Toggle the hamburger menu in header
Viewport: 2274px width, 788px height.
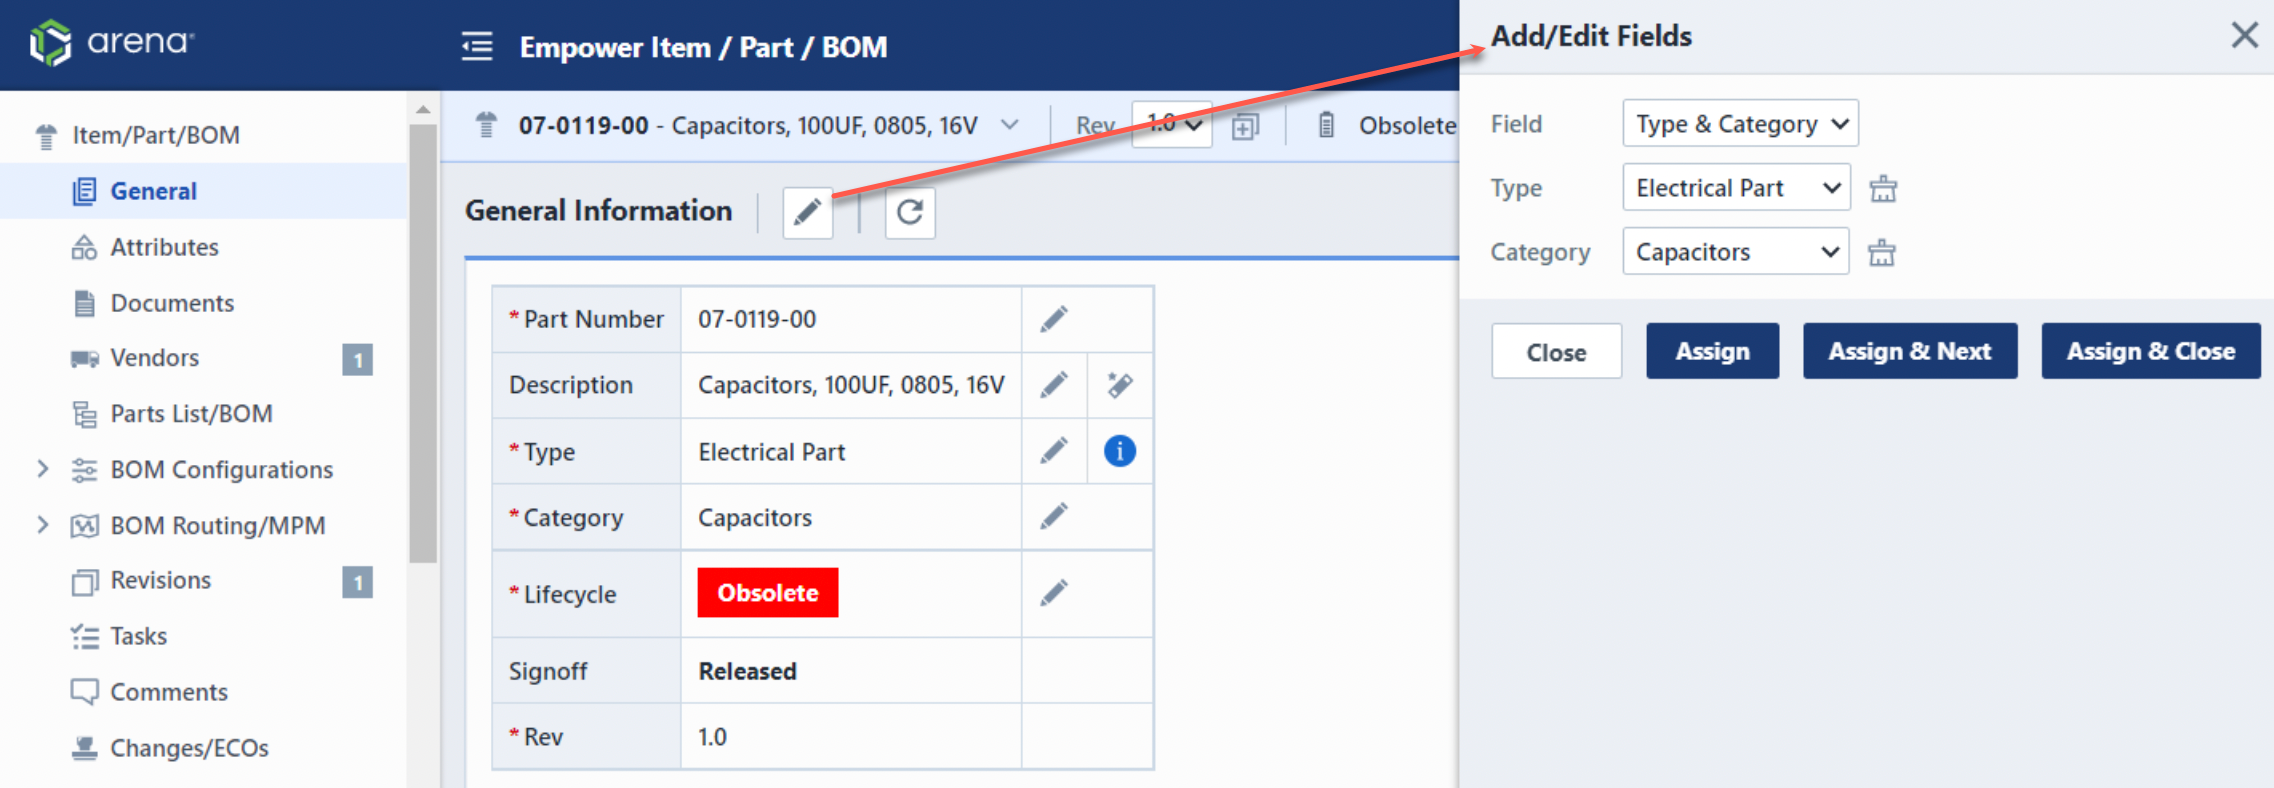477,46
